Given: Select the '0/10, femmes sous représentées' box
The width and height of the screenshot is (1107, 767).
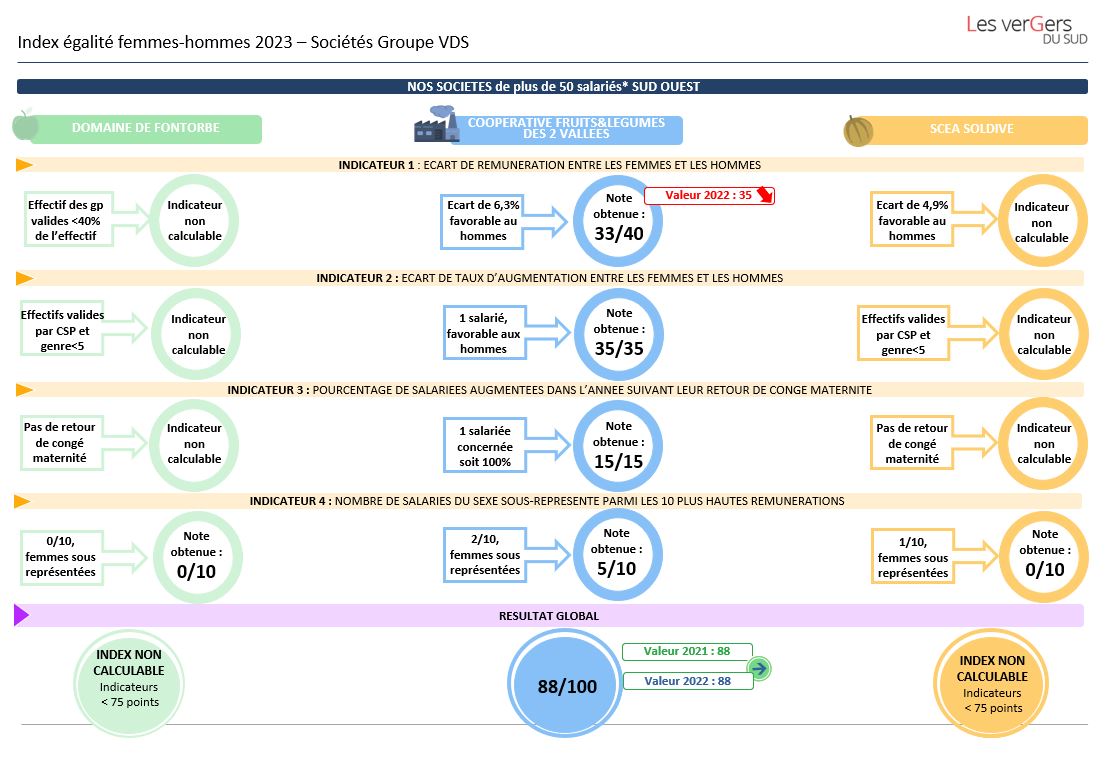Looking at the screenshot, I should tap(62, 557).
